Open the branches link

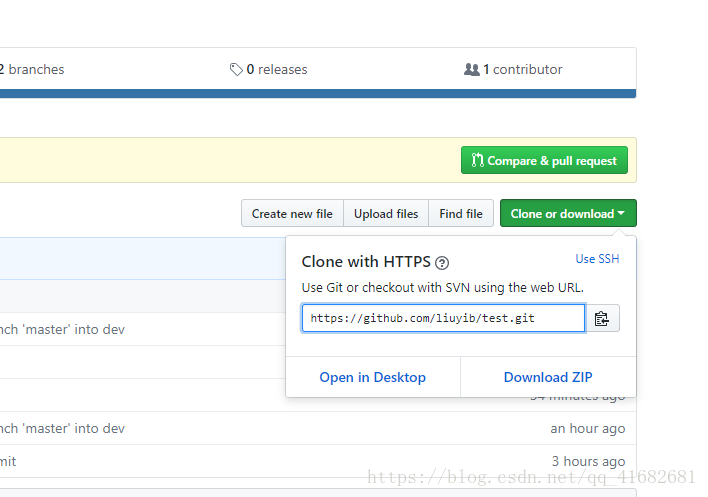[32, 70]
